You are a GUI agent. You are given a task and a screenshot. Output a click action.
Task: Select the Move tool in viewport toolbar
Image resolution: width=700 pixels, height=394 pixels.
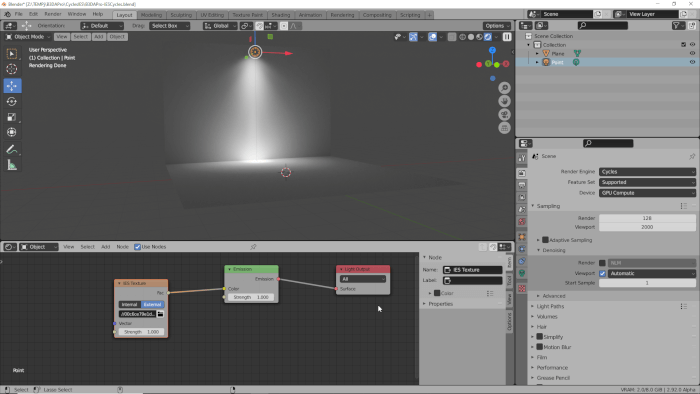click(x=12, y=86)
